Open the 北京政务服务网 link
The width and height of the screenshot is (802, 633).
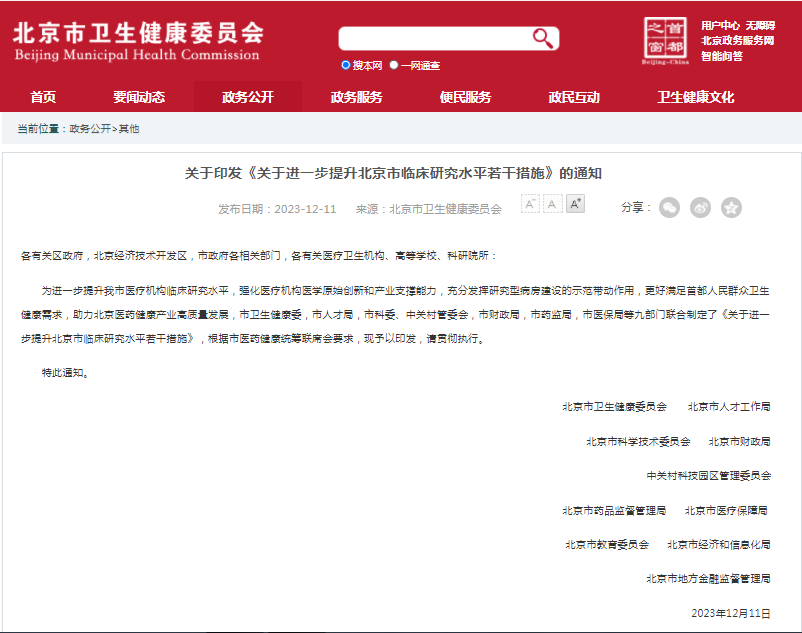[737, 40]
